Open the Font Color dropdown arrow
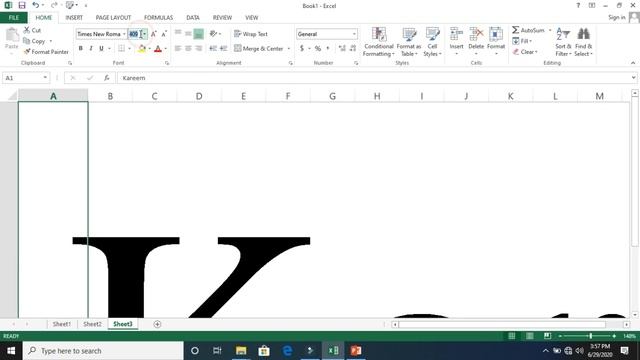This screenshot has width=640, height=360. (x=165, y=49)
